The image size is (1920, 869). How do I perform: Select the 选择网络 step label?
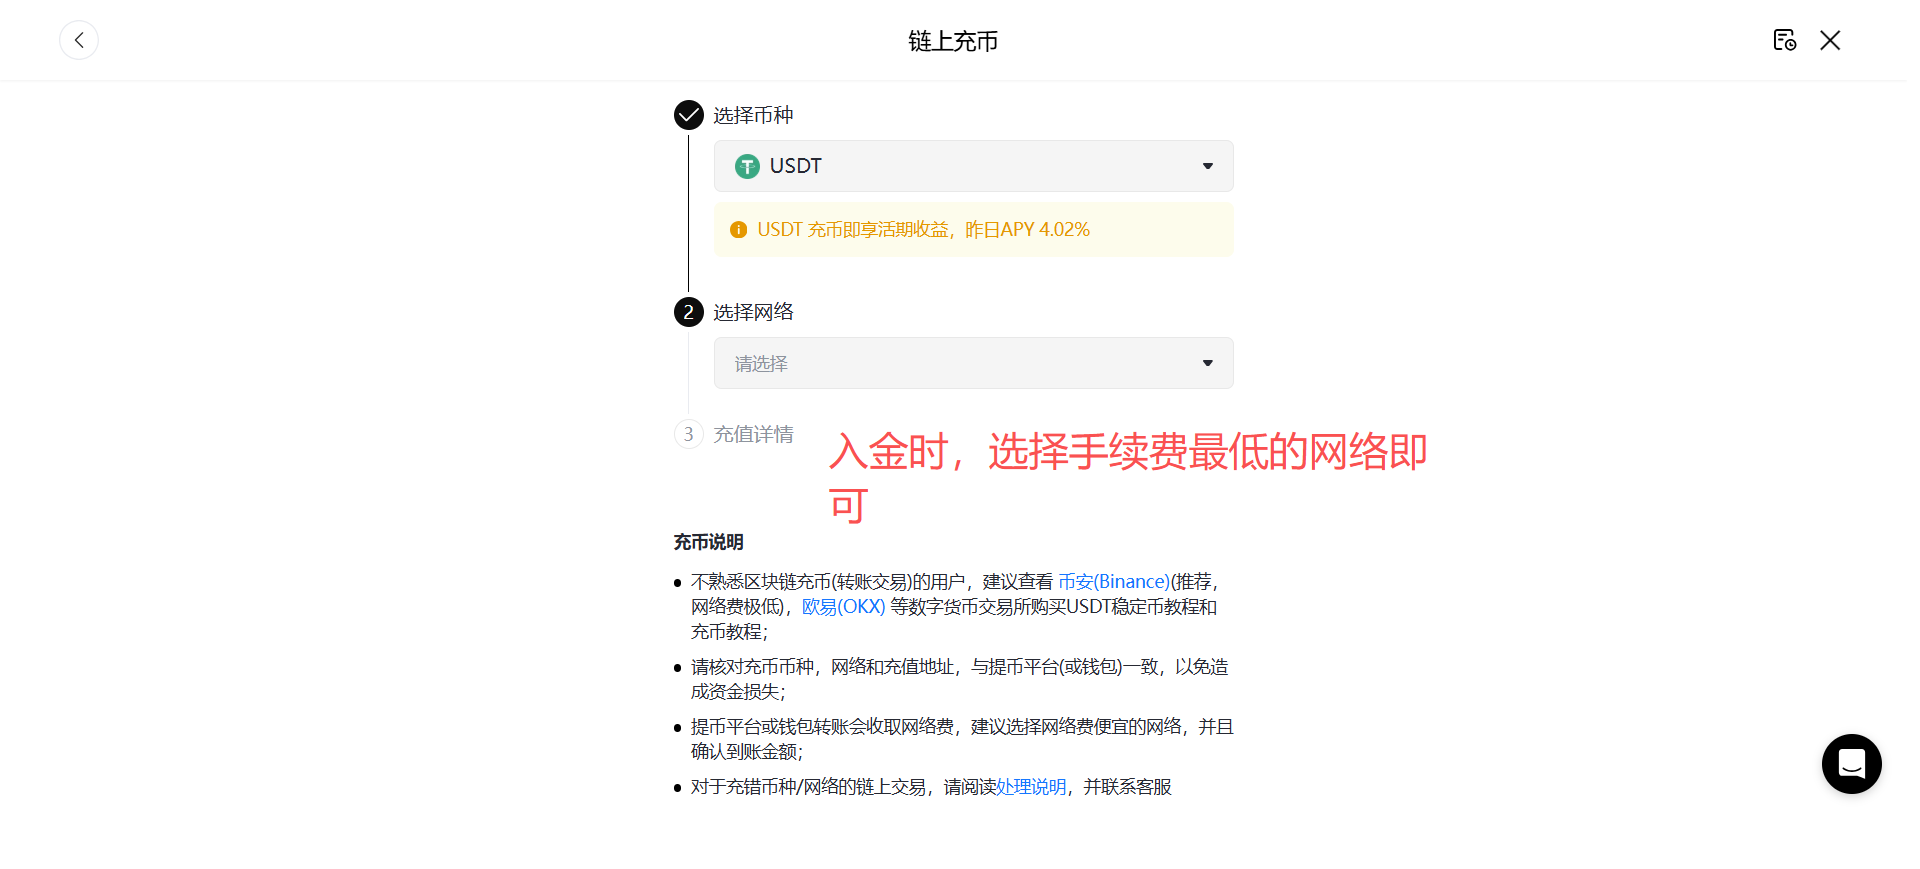753,312
